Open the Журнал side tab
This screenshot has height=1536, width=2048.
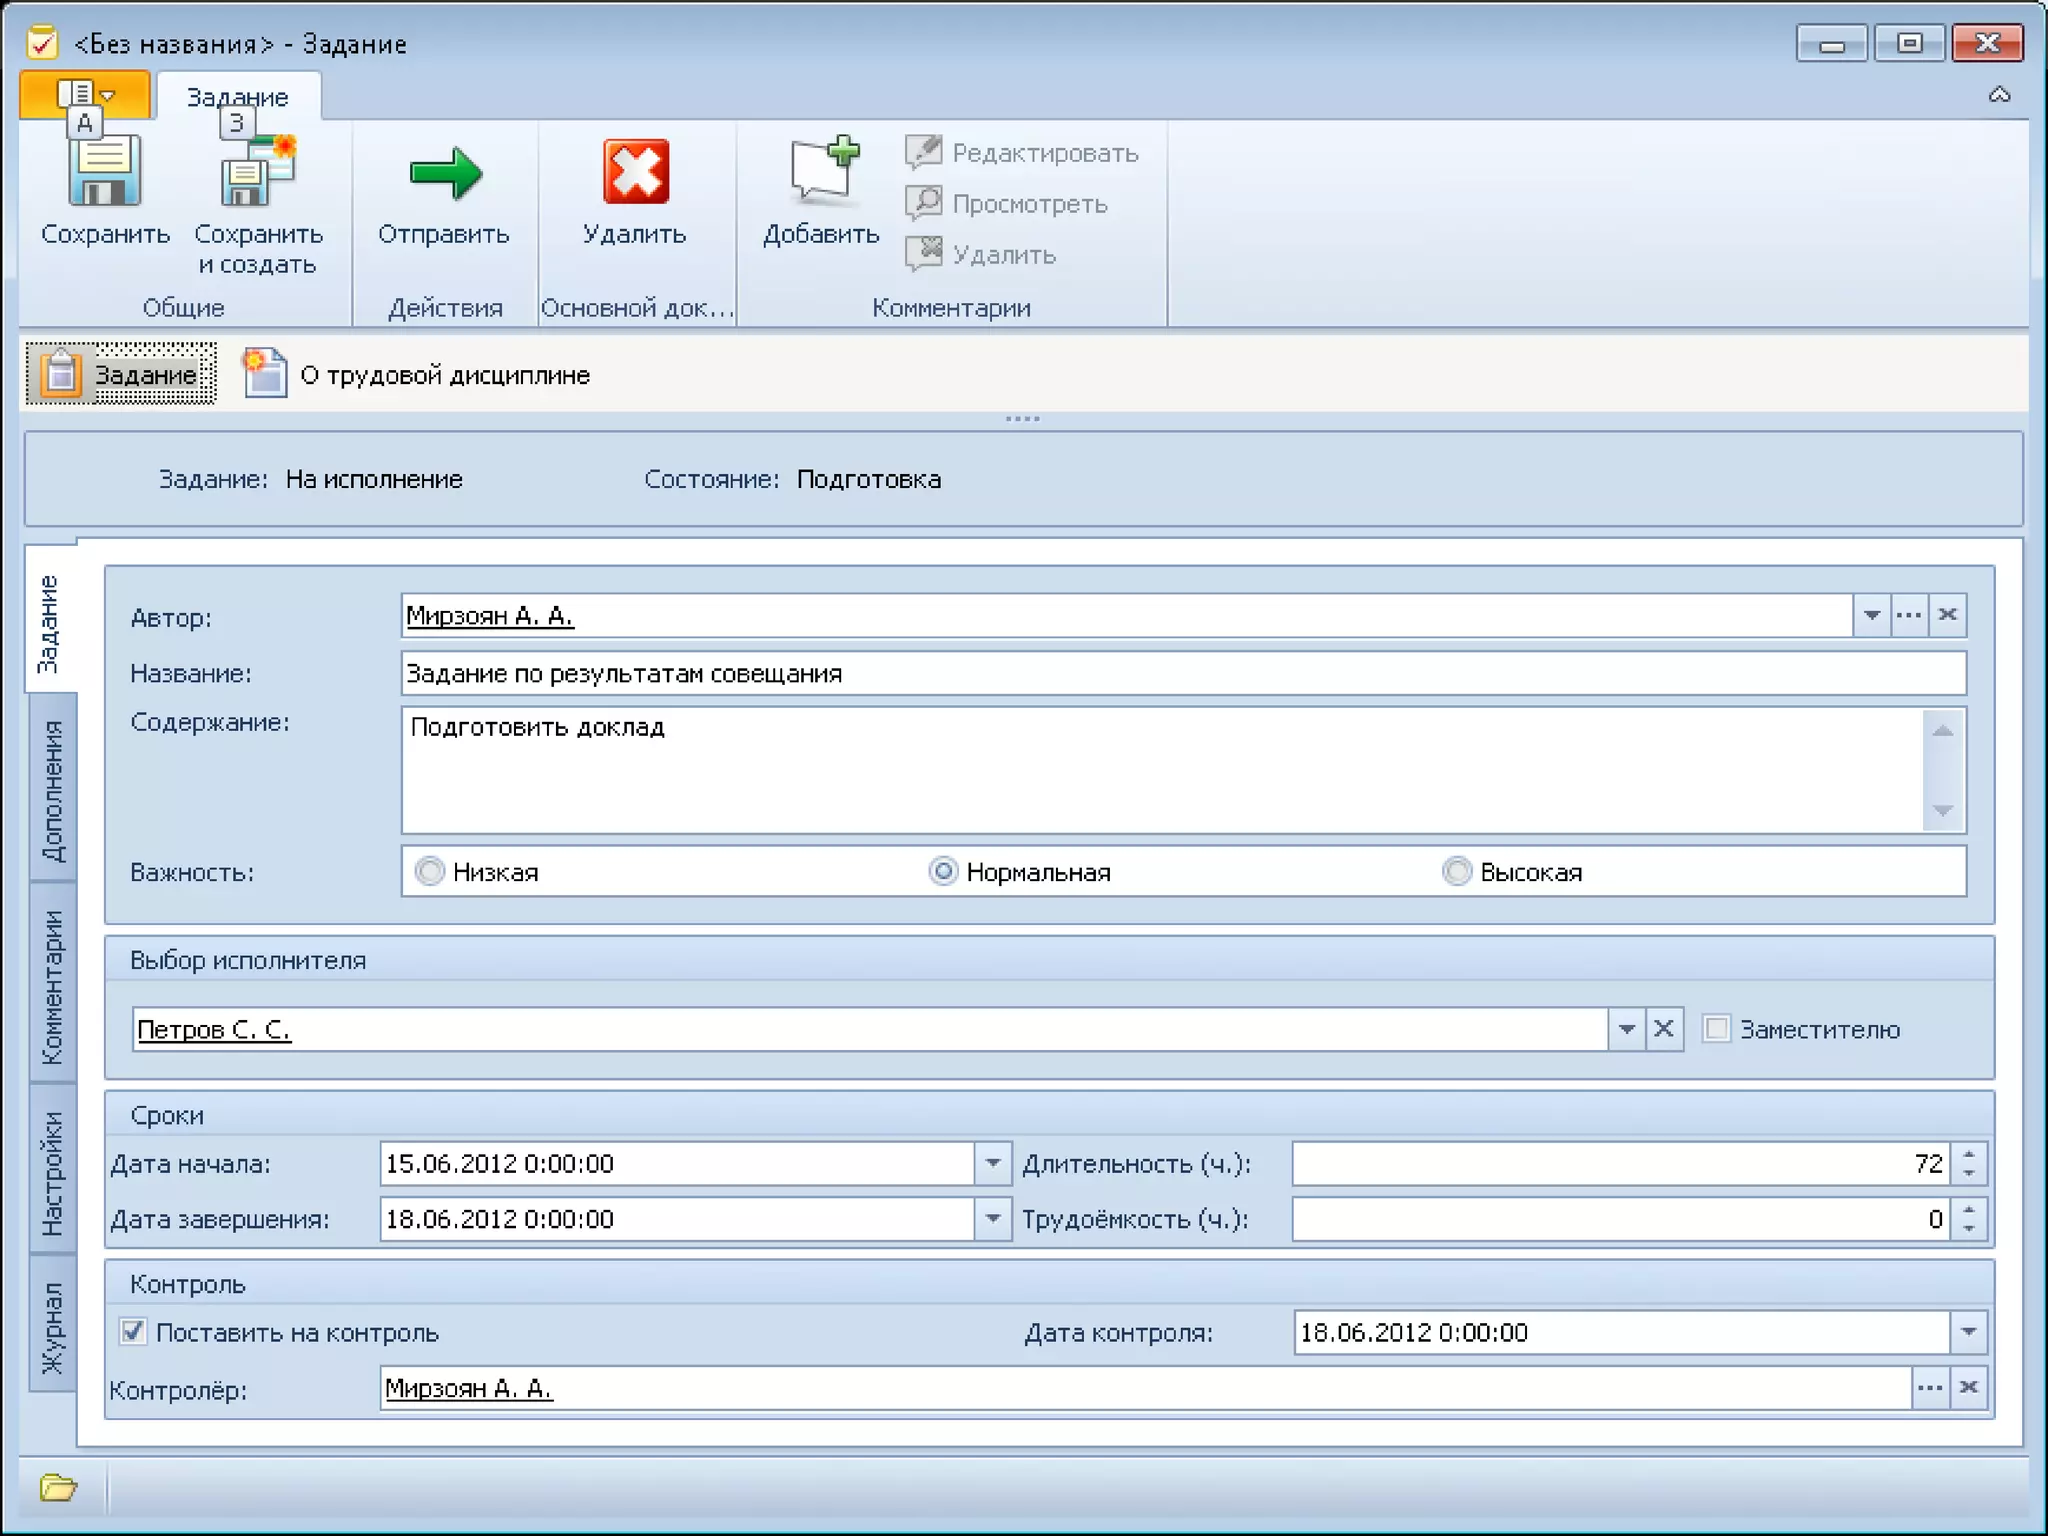coord(52,1328)
